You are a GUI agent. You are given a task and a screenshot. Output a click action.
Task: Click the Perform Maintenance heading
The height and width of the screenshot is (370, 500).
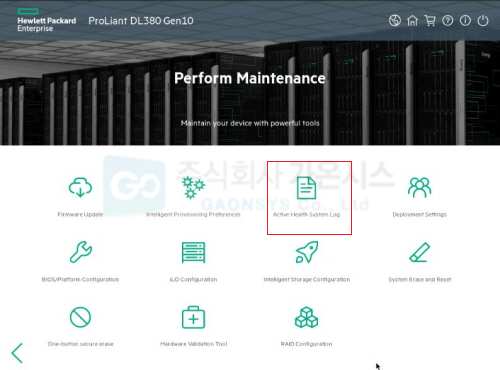click(250, 78)
